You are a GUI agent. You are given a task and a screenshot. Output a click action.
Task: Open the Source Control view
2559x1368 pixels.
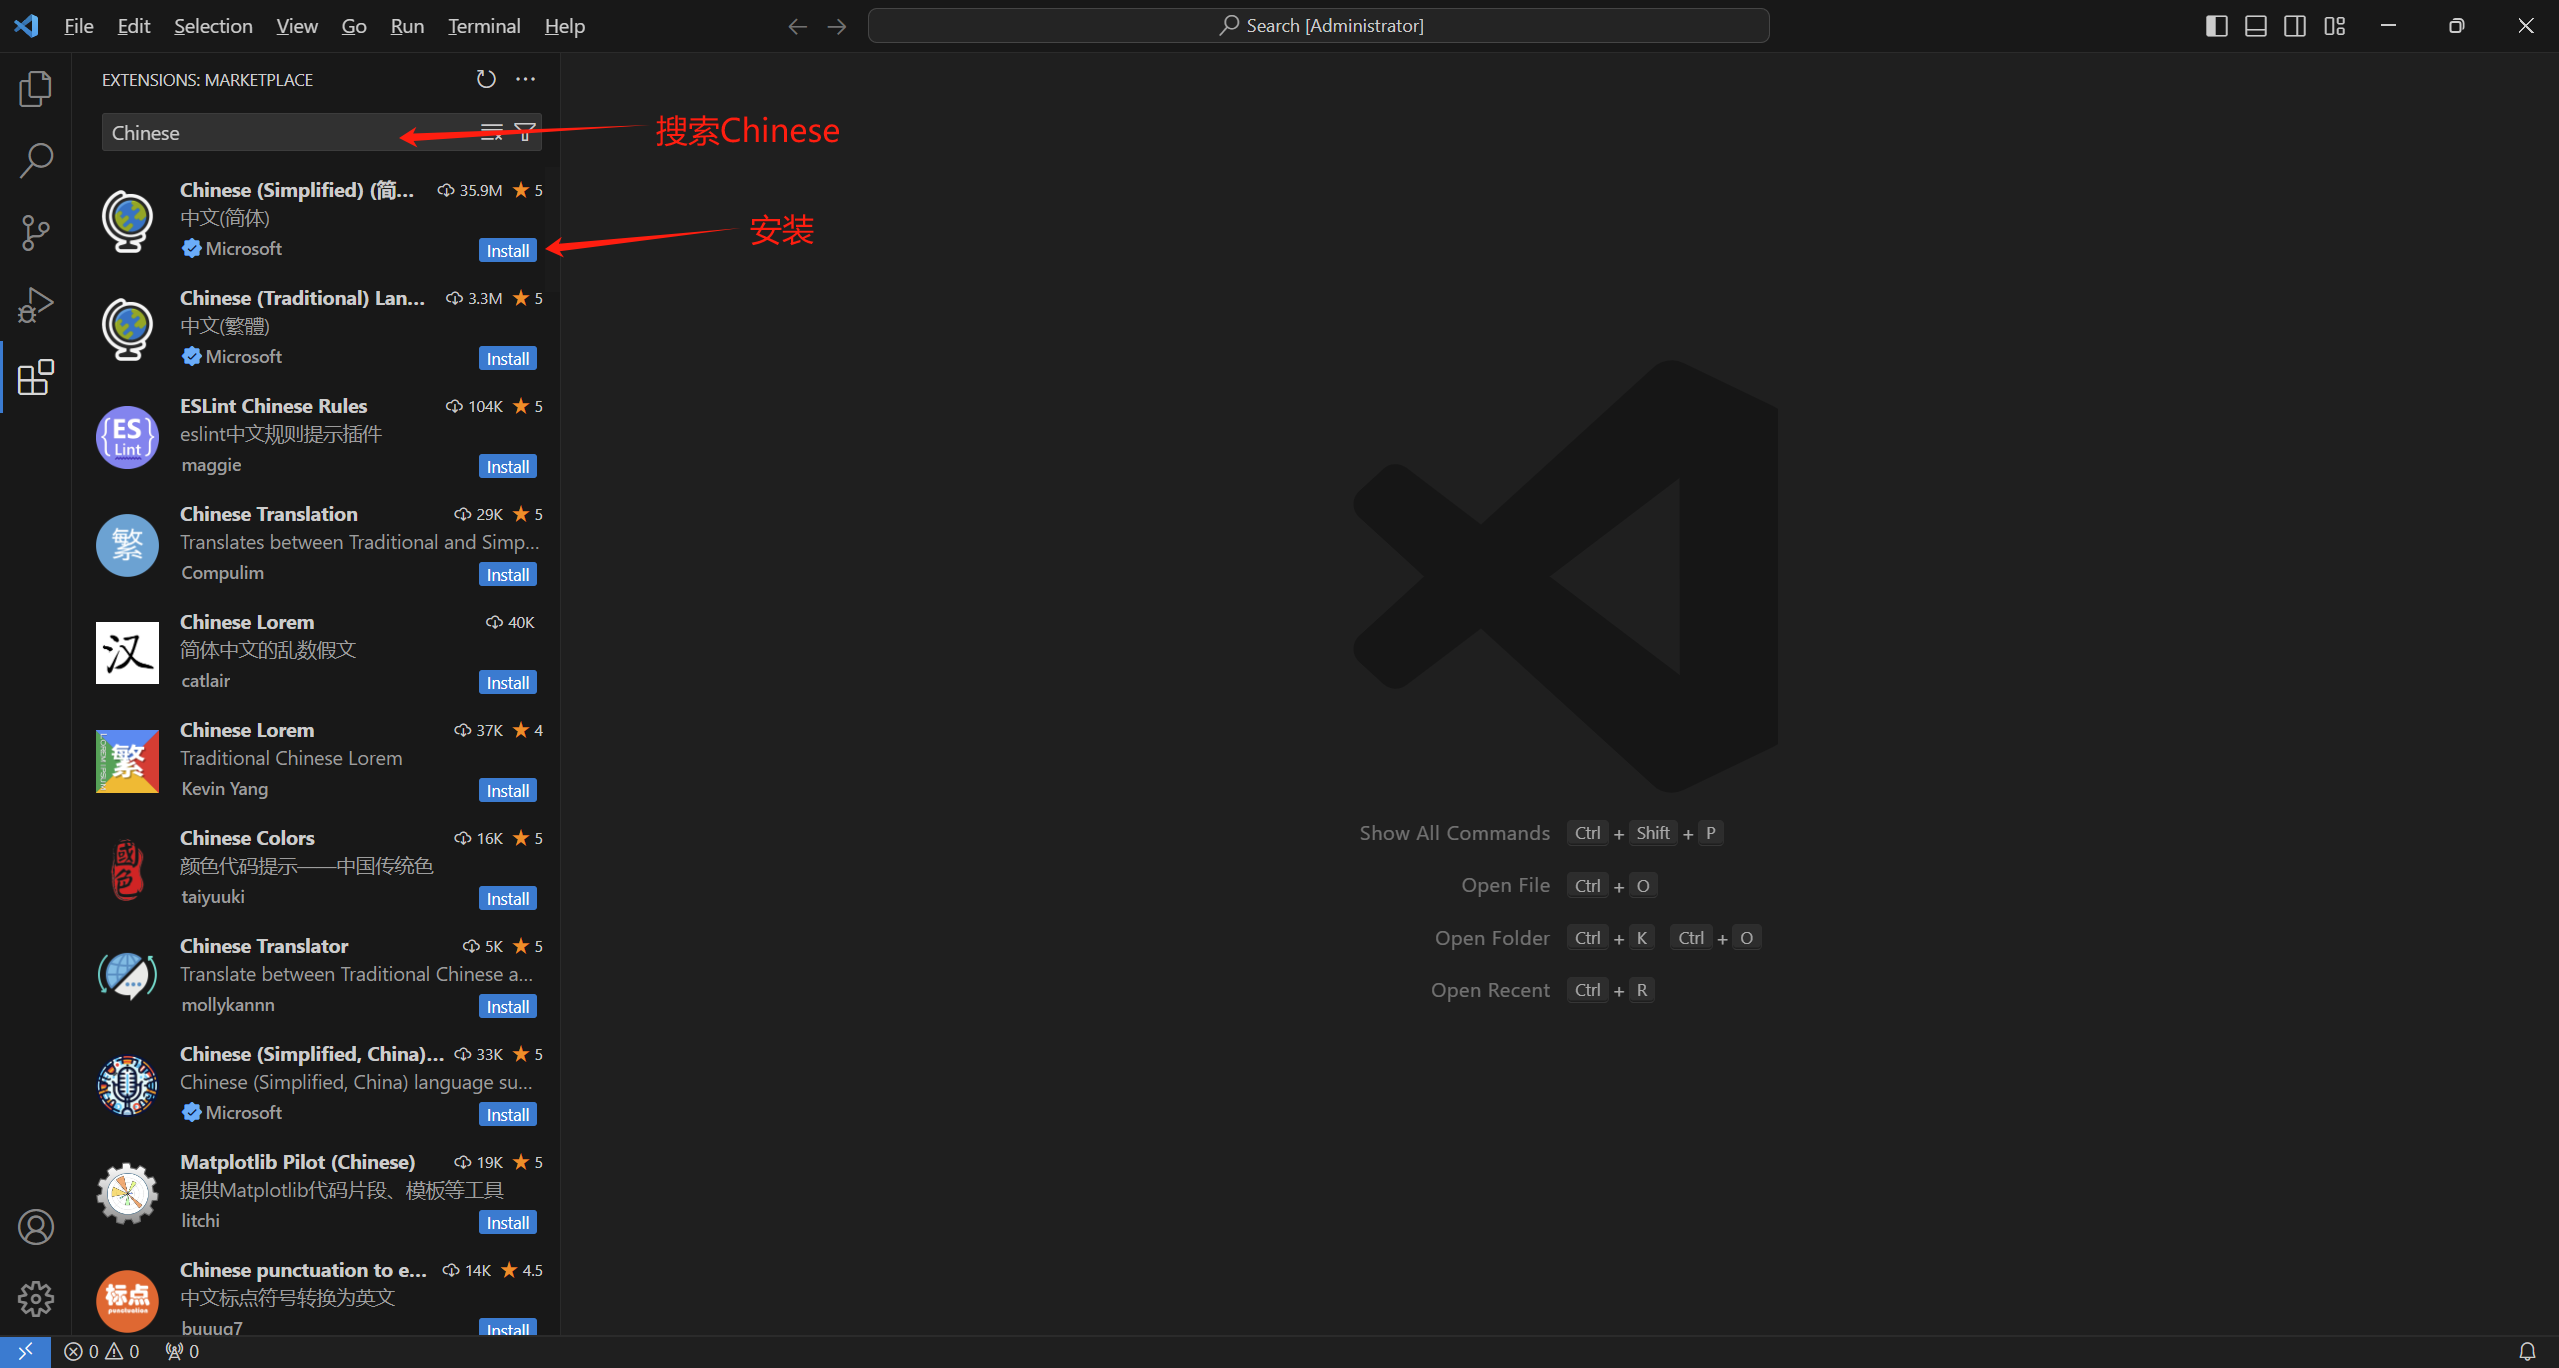click(35, 232)
